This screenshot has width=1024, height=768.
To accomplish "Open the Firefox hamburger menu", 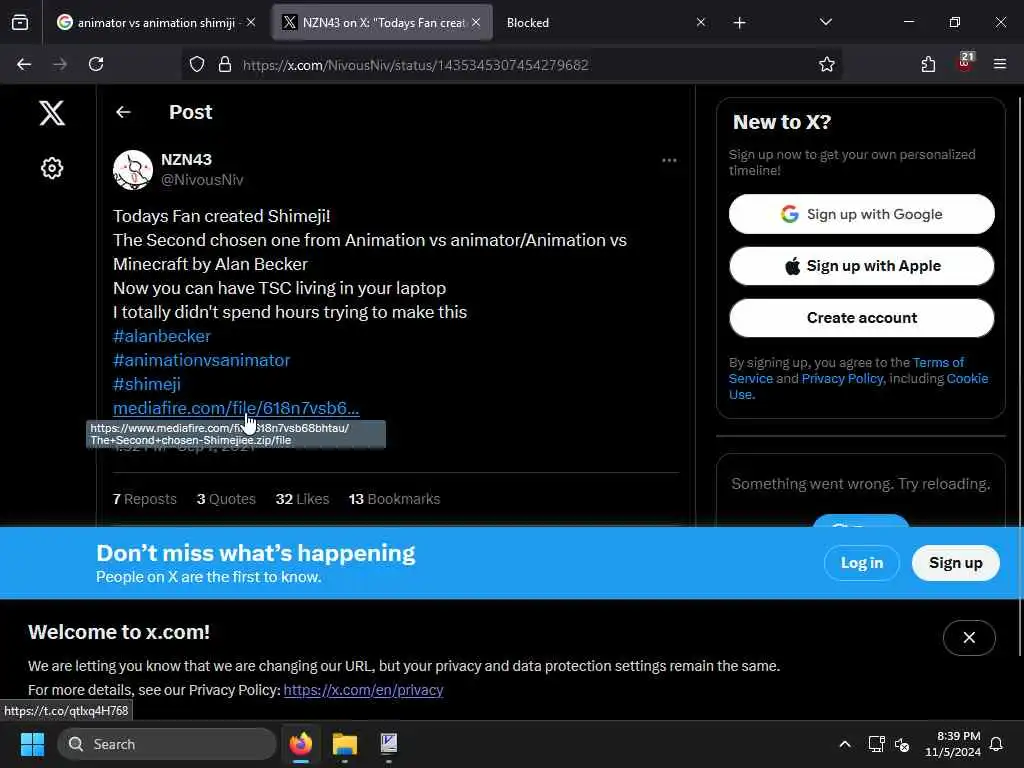I will (x=999, y=64).
